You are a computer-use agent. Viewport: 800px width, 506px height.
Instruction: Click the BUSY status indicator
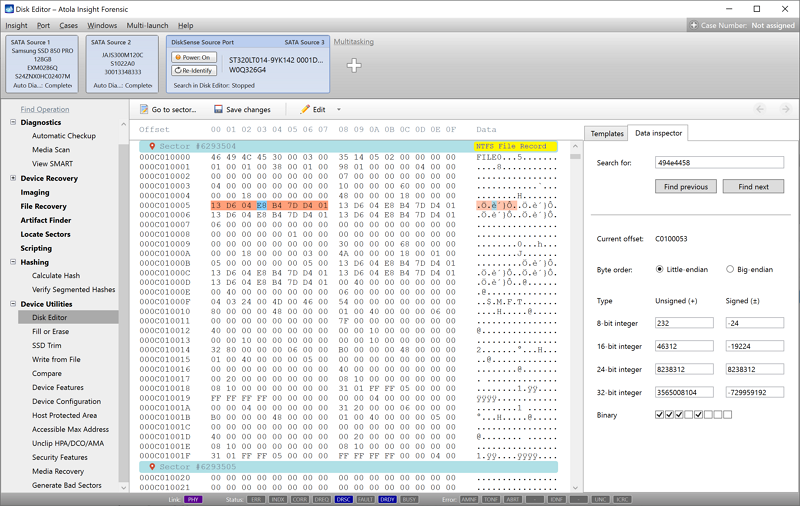coord(410,499)
